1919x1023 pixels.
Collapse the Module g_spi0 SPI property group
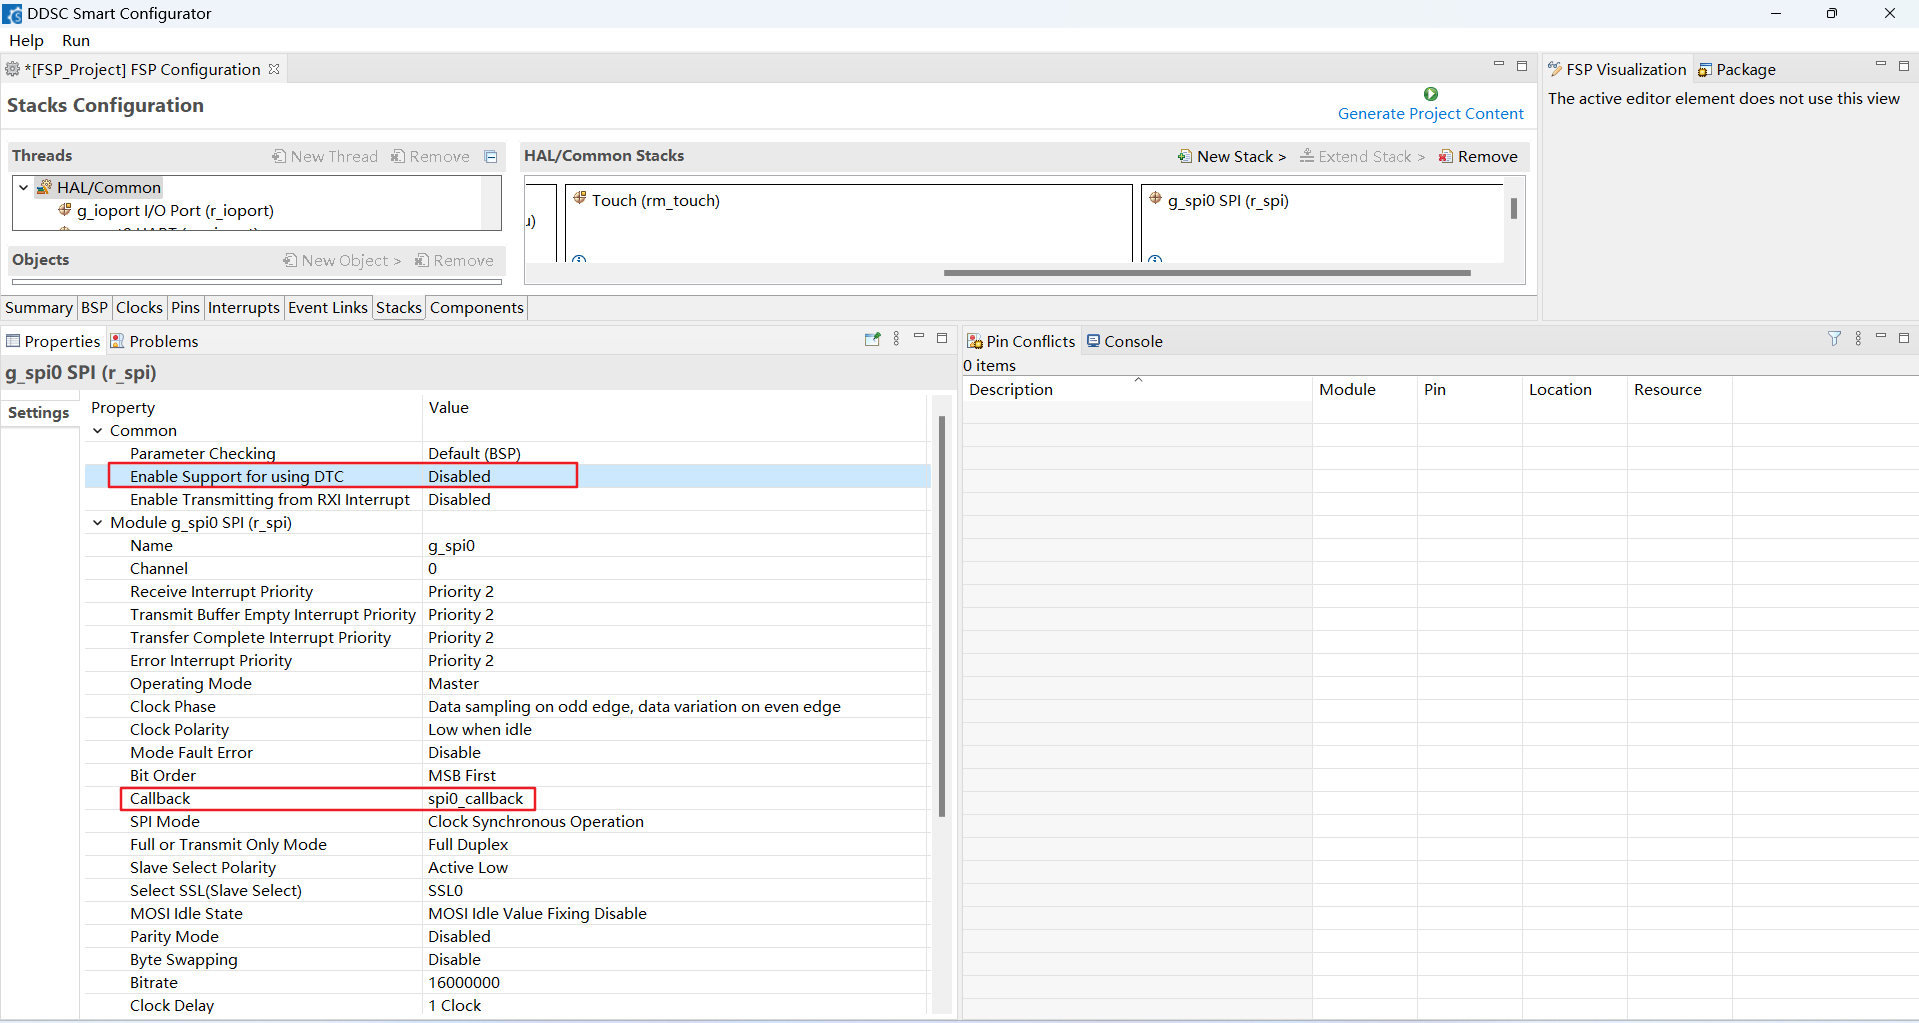tap(98, 523)
